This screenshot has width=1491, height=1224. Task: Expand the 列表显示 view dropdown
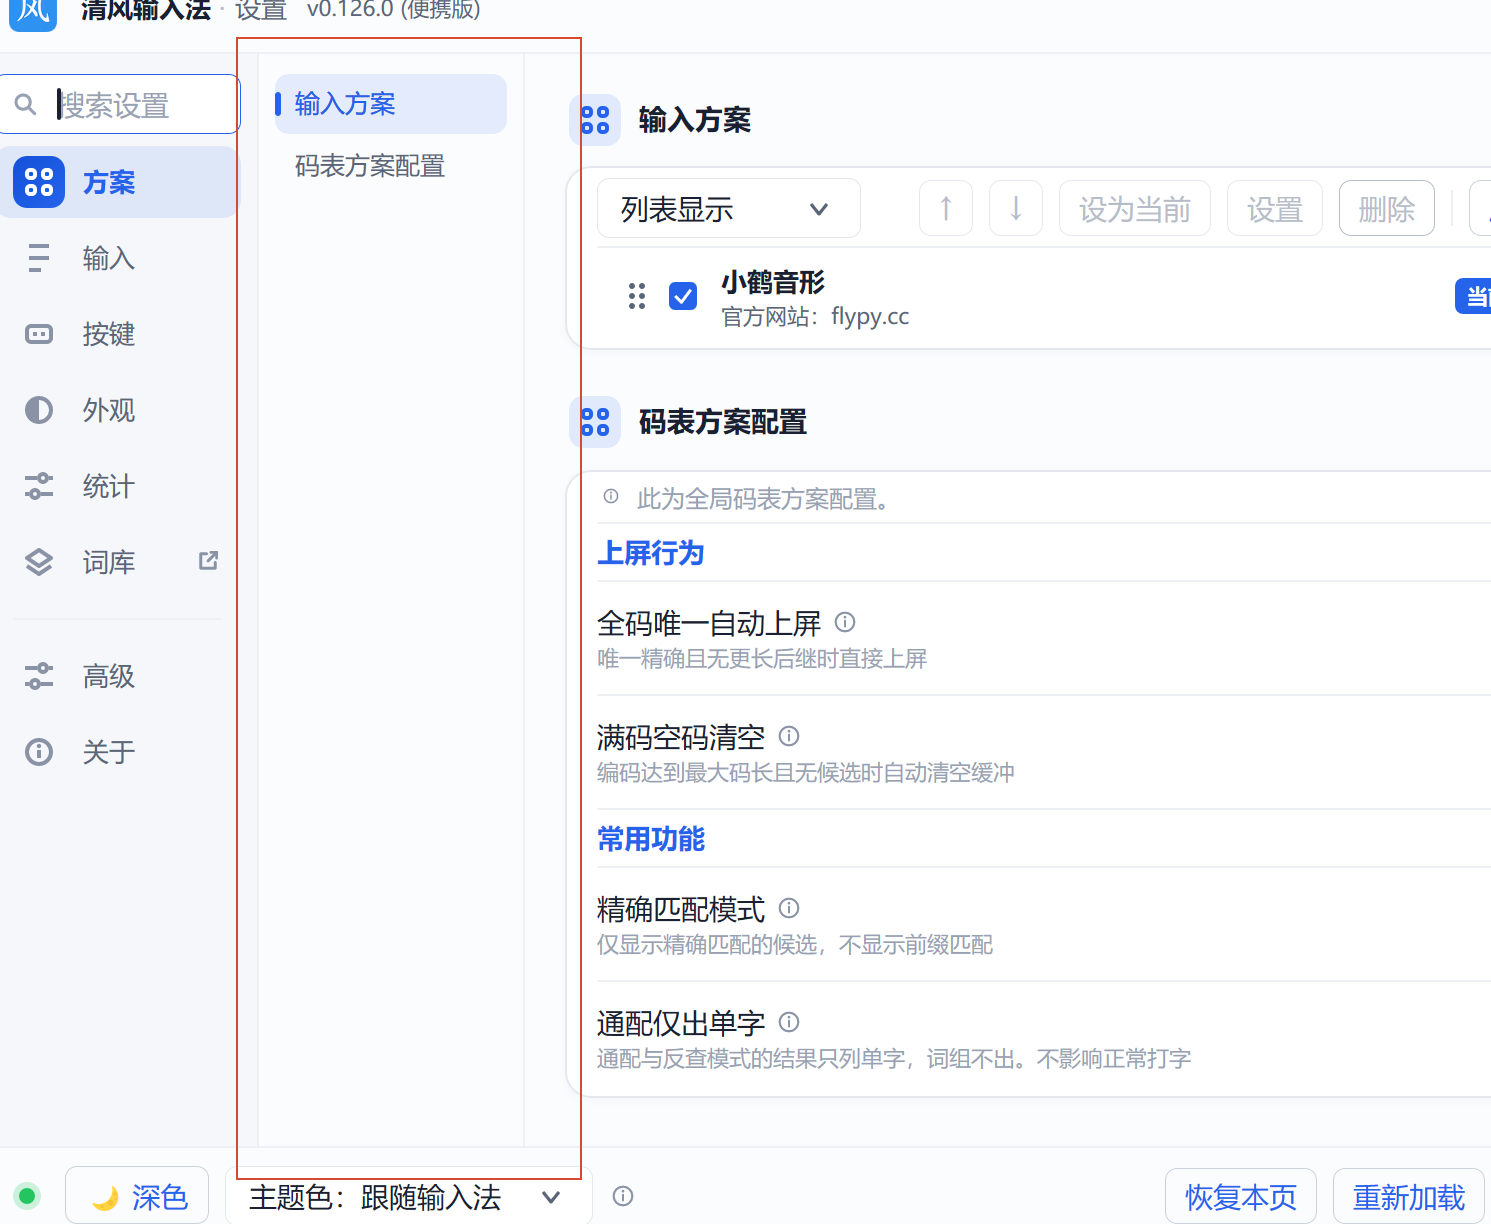coord(728,208)
